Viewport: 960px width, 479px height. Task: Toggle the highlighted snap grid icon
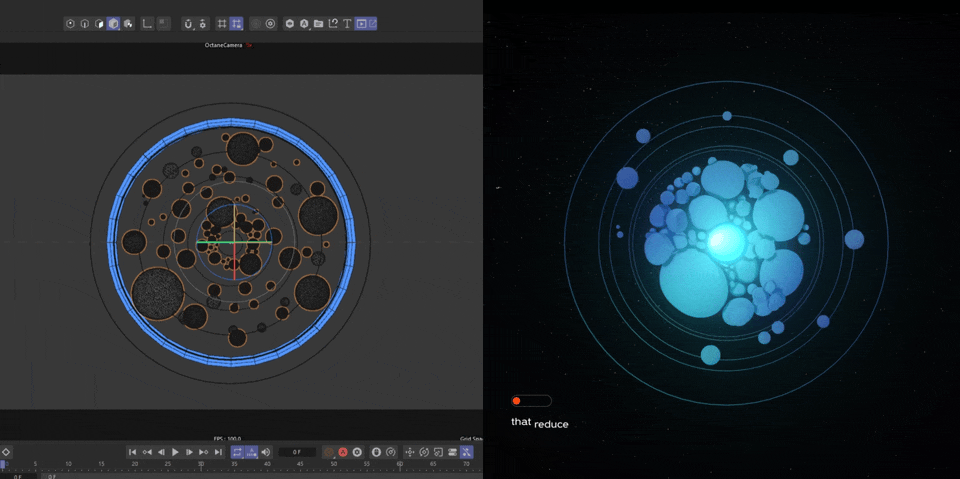pyautogui.click(x=236, y=23)
